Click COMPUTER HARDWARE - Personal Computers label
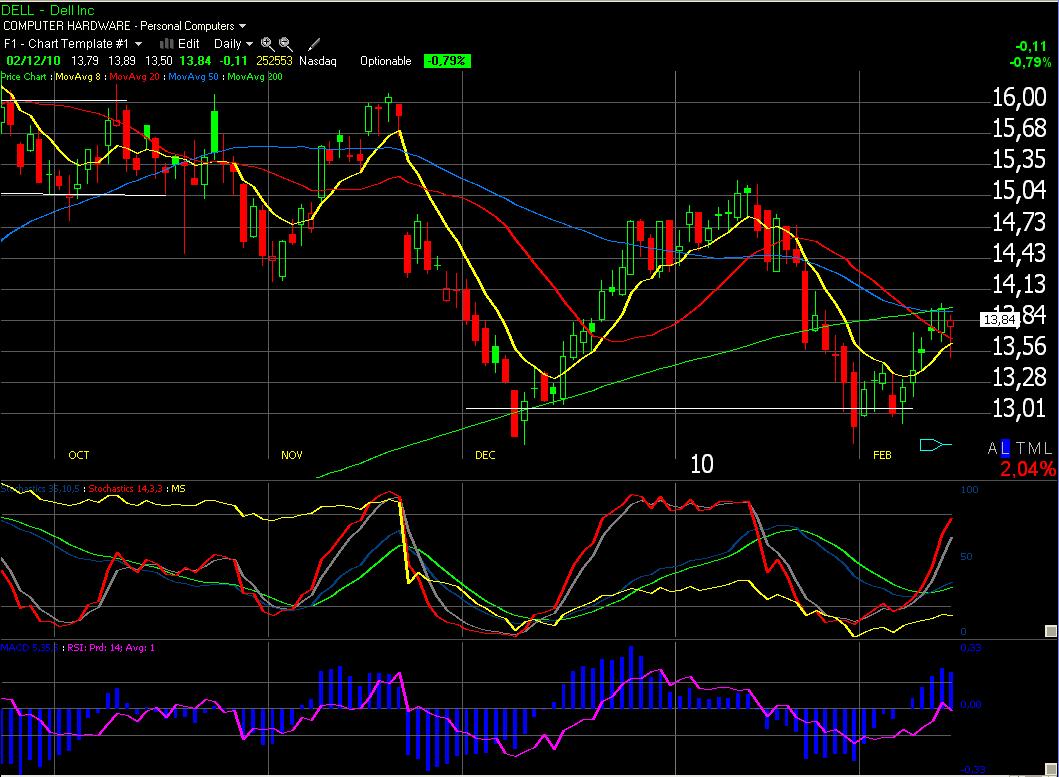1059x777 pixels. 119,26
